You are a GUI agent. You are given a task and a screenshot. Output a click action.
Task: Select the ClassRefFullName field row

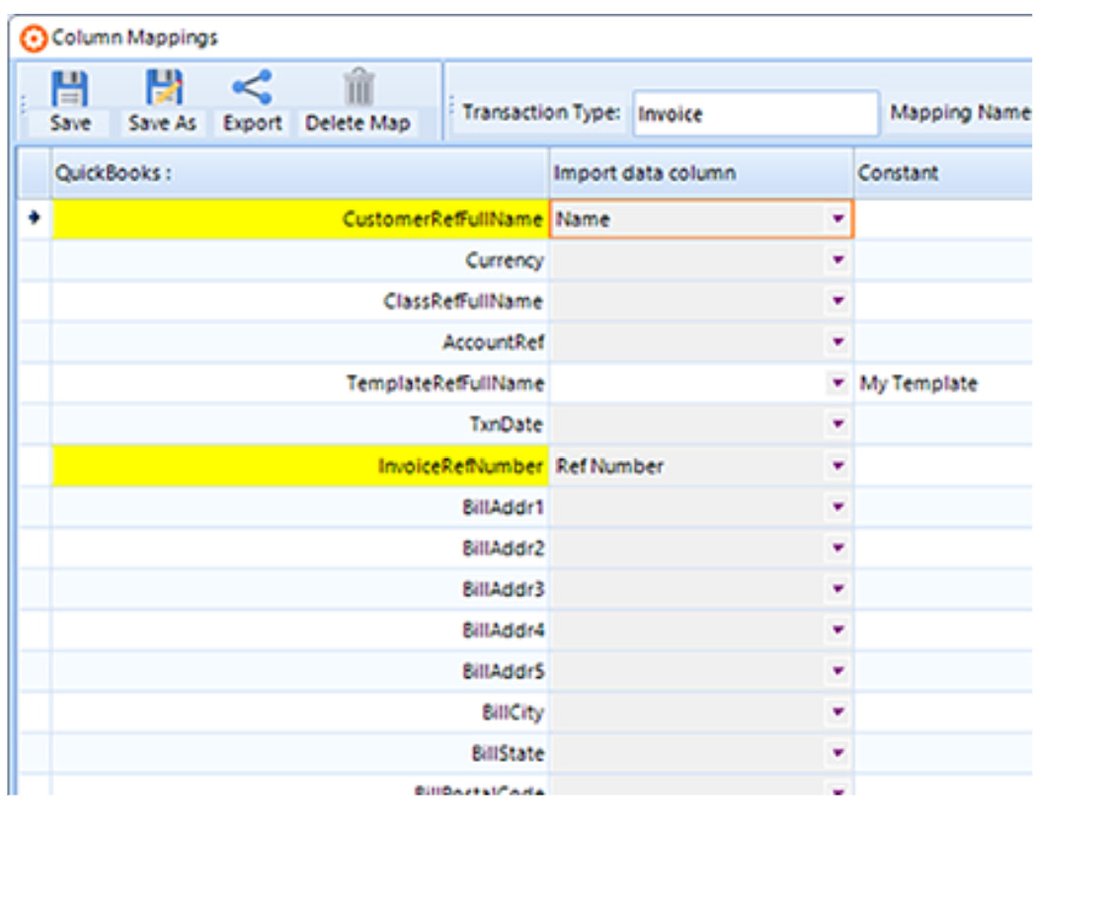tap(300, 301)
